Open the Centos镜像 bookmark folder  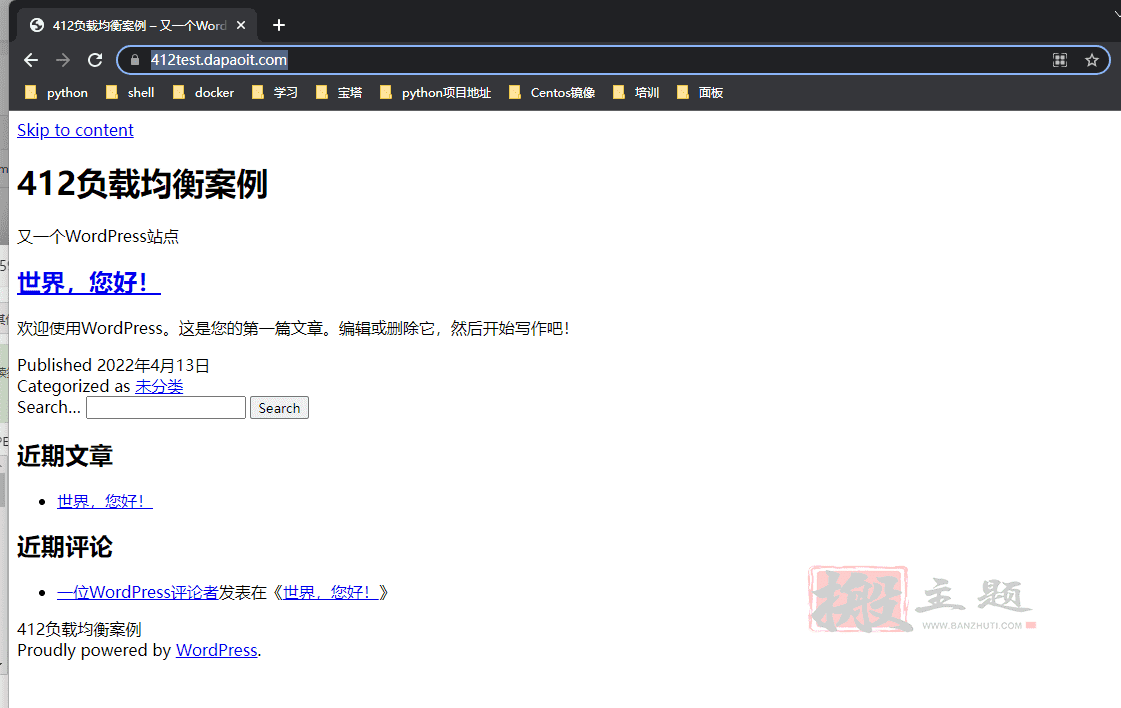[552, 93]
